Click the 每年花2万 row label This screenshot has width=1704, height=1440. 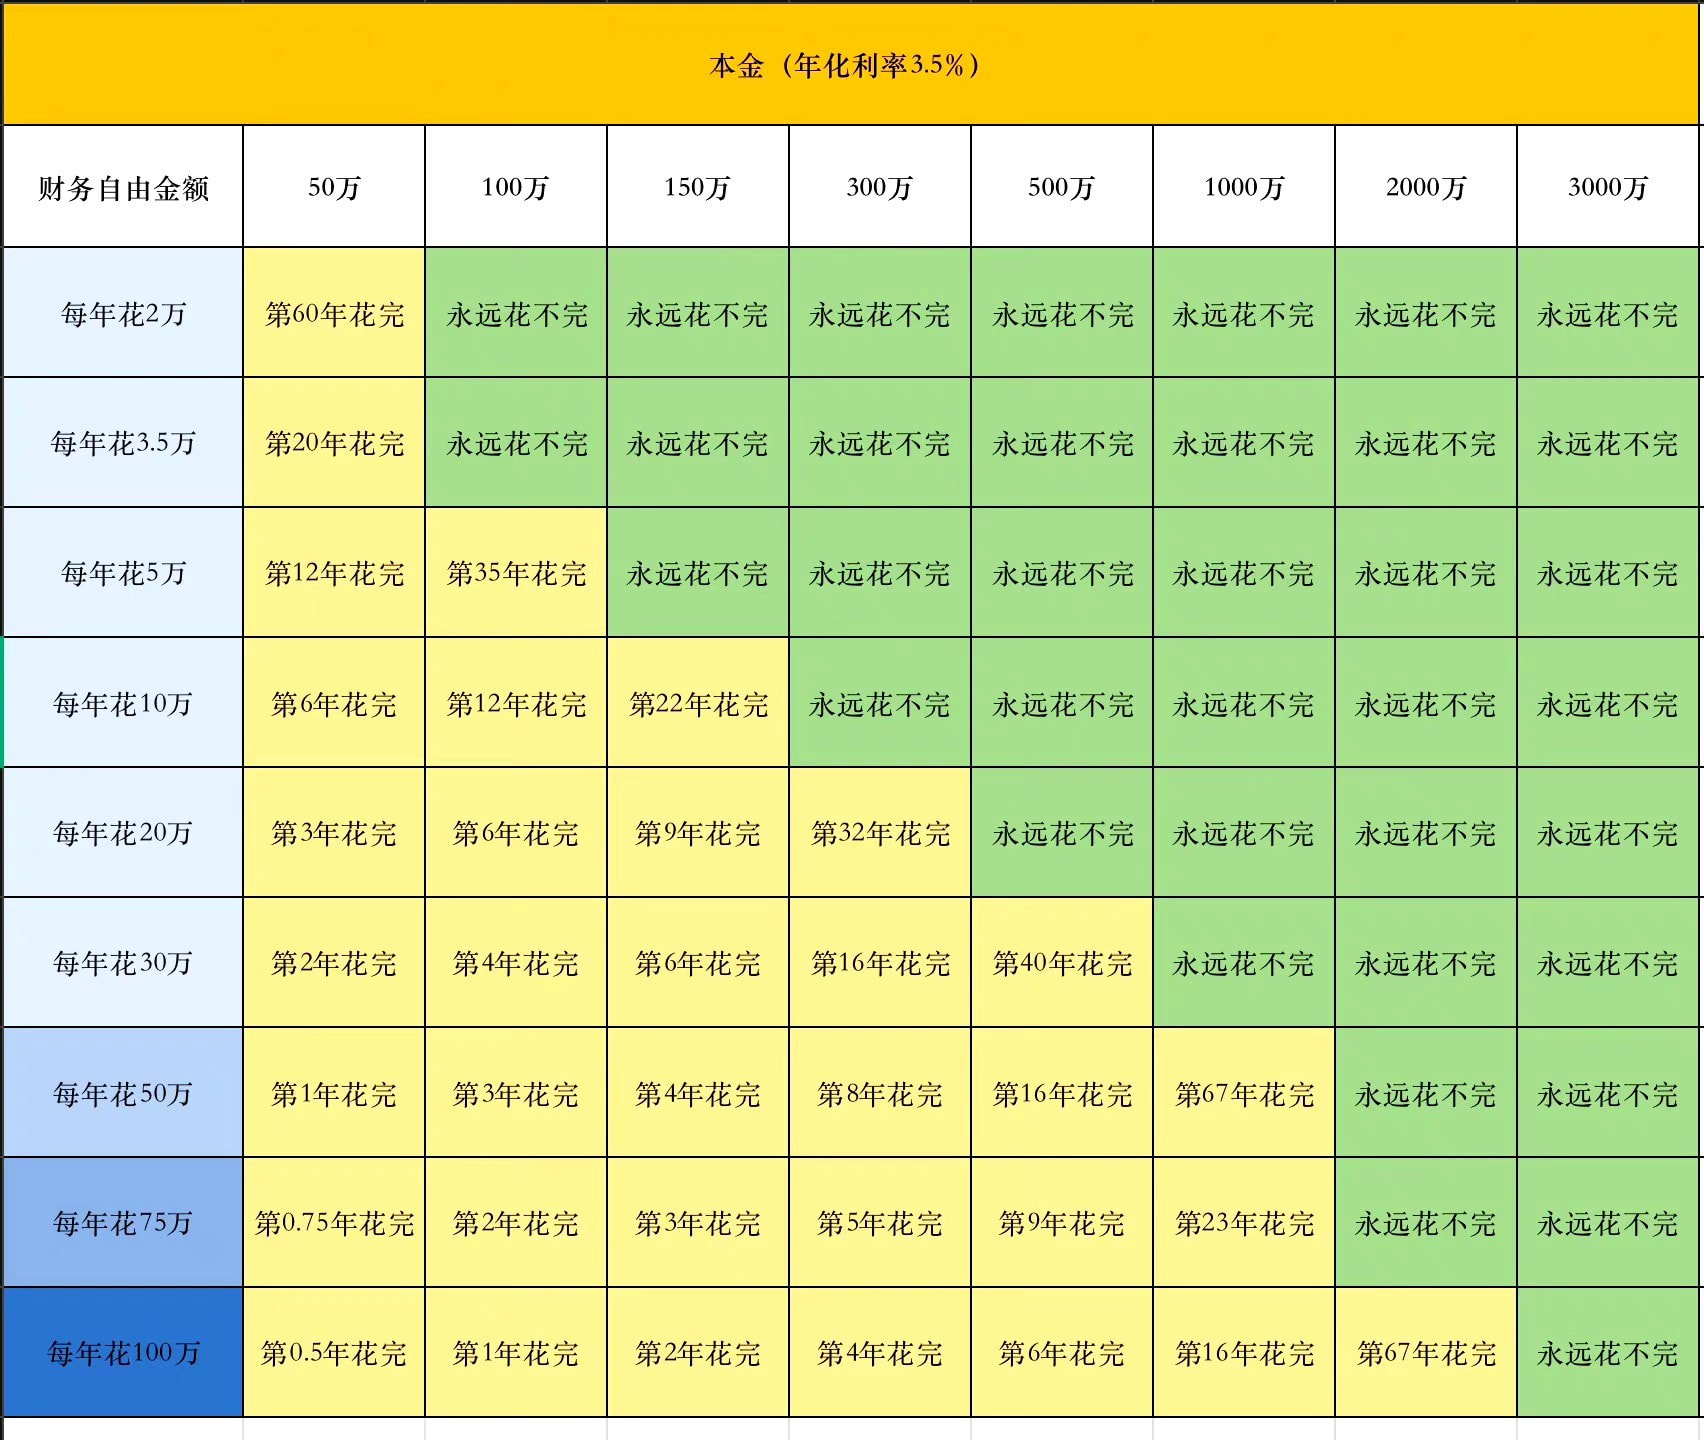123,313
